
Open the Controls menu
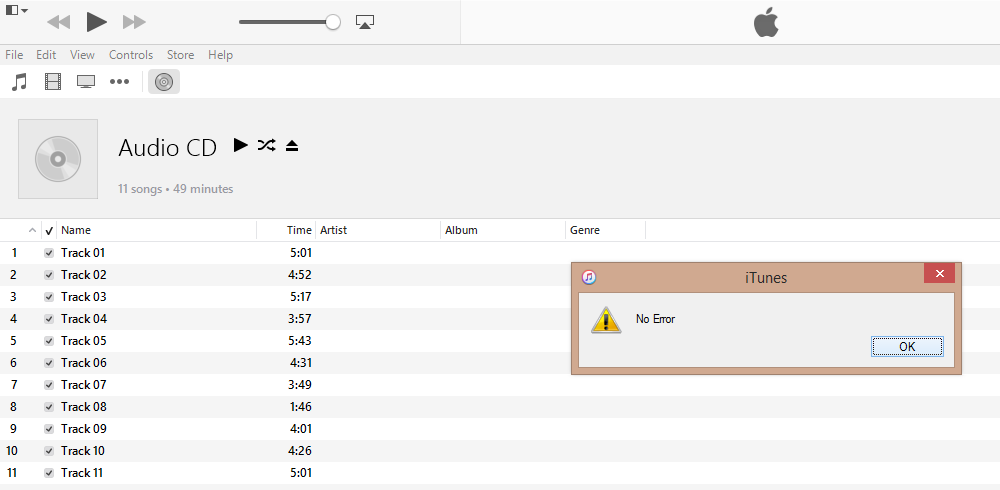(131, 55)
